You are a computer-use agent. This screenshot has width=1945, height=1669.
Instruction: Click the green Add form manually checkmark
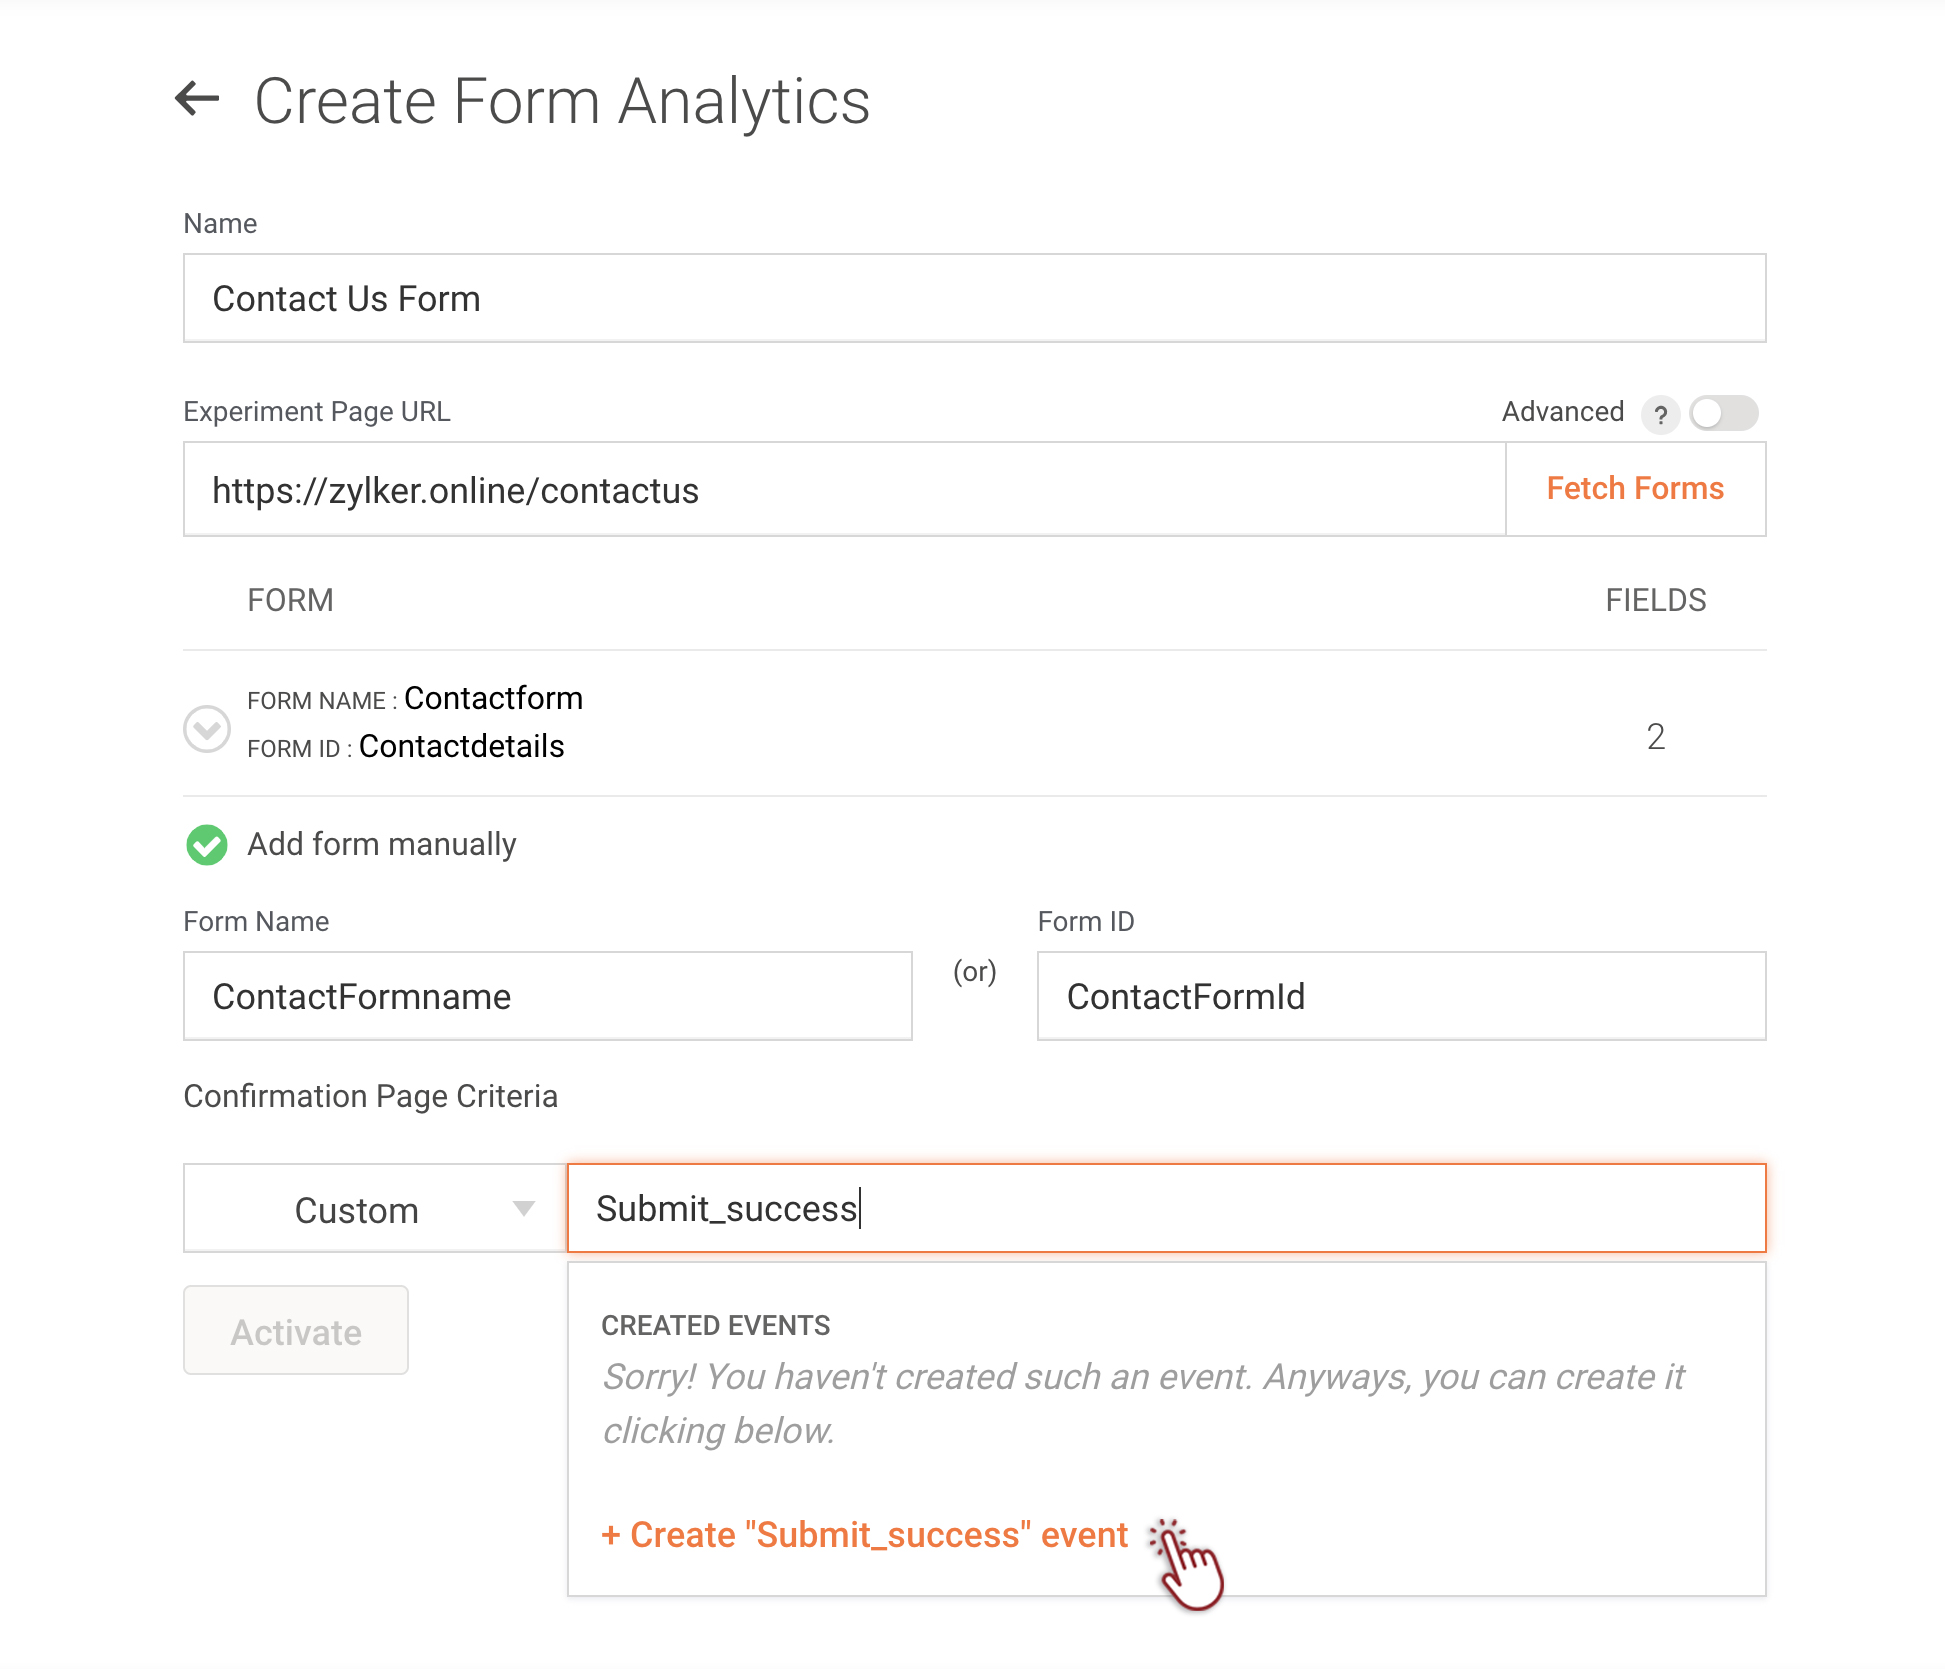tap(207, 845)
